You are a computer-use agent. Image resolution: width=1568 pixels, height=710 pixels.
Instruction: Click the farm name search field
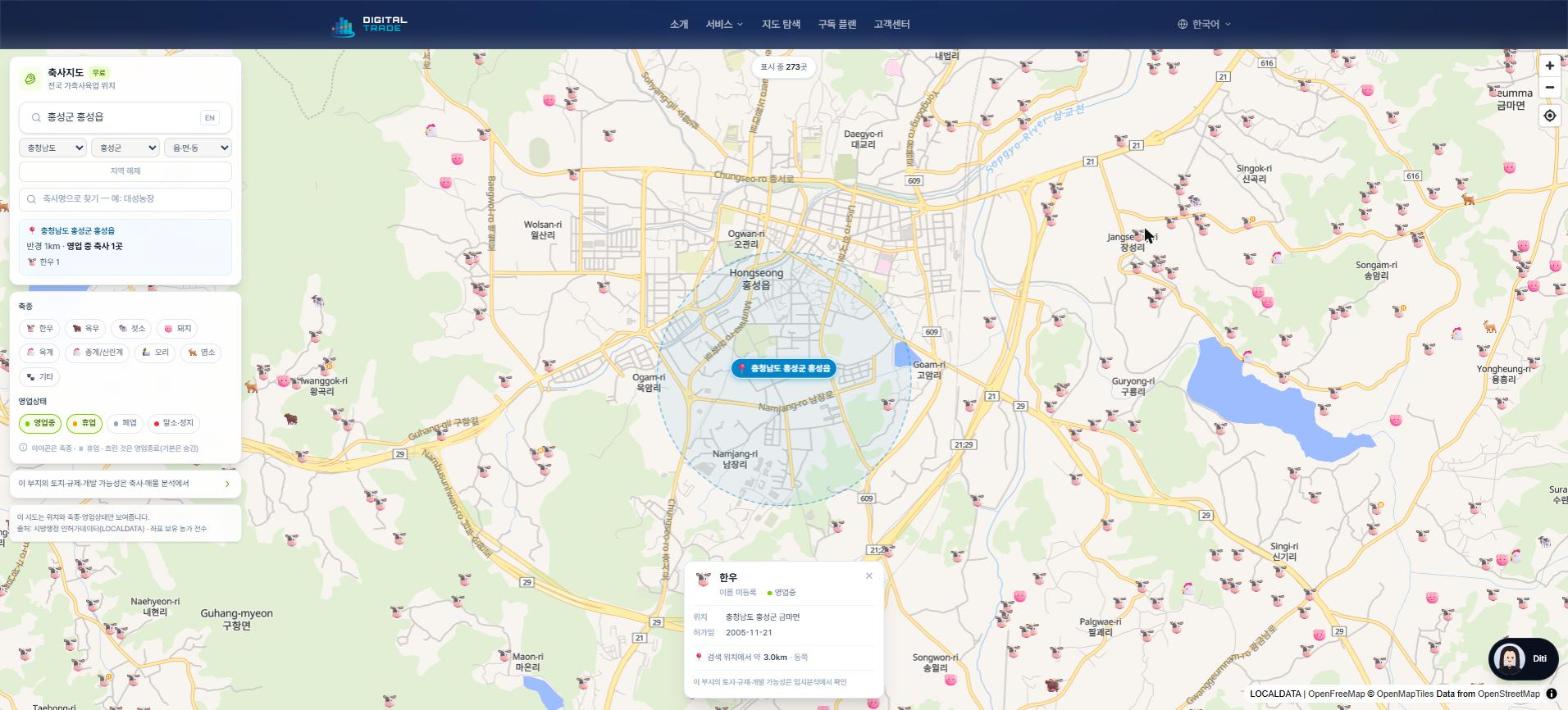125,199
